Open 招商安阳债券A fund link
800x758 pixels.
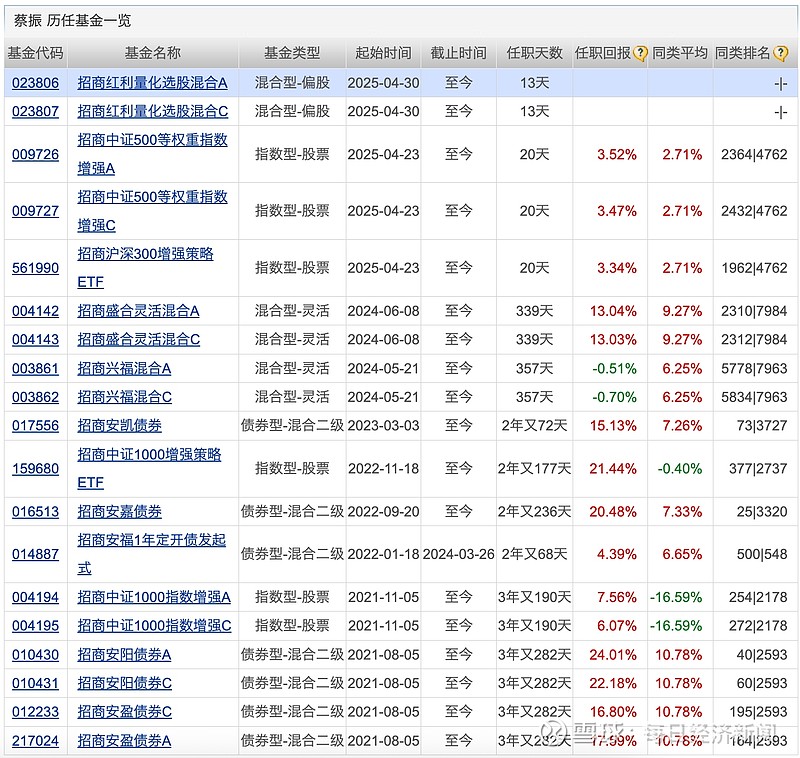pos(124,655)
